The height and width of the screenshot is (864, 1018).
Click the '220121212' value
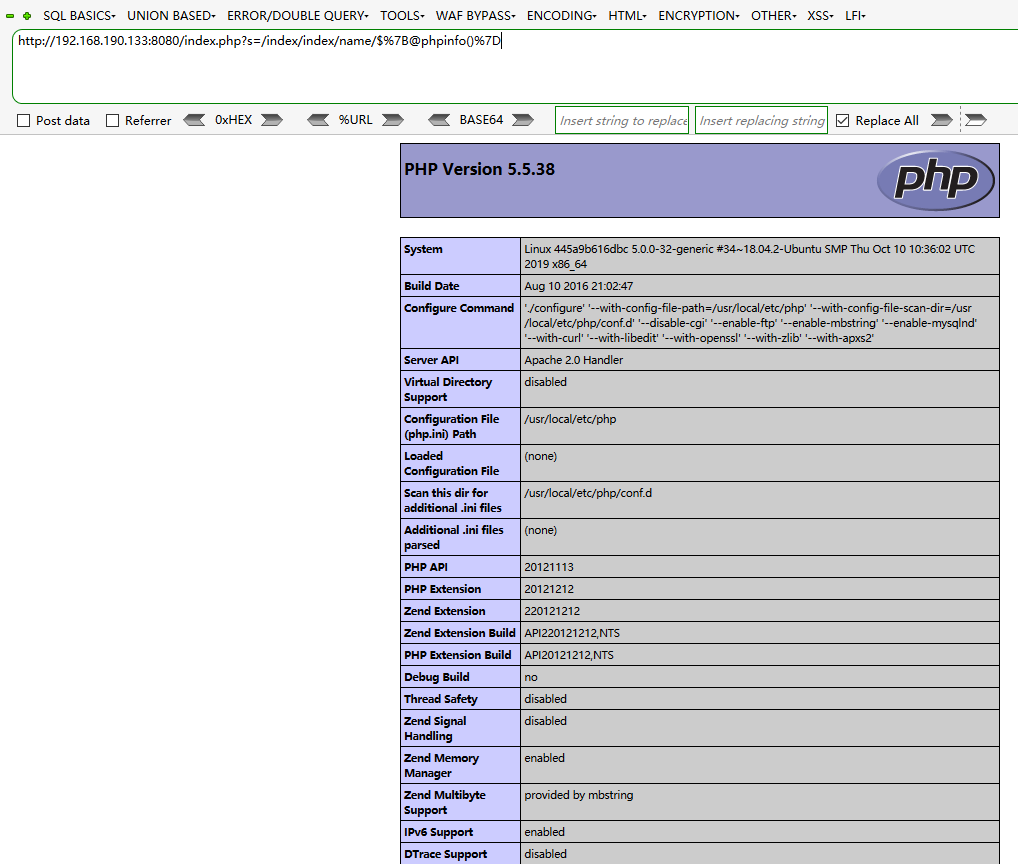coord(552,611)
